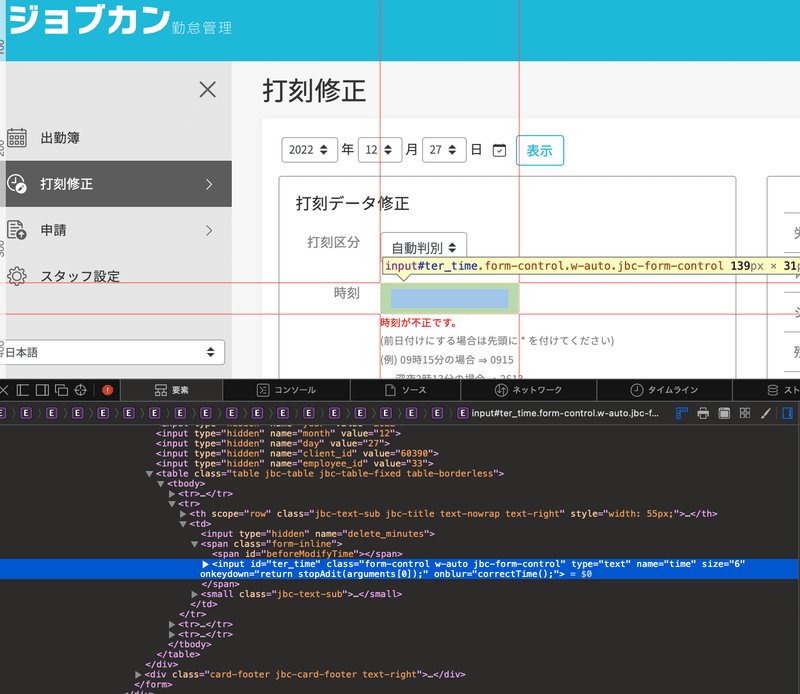Select the closing </form> tag line

153,685
